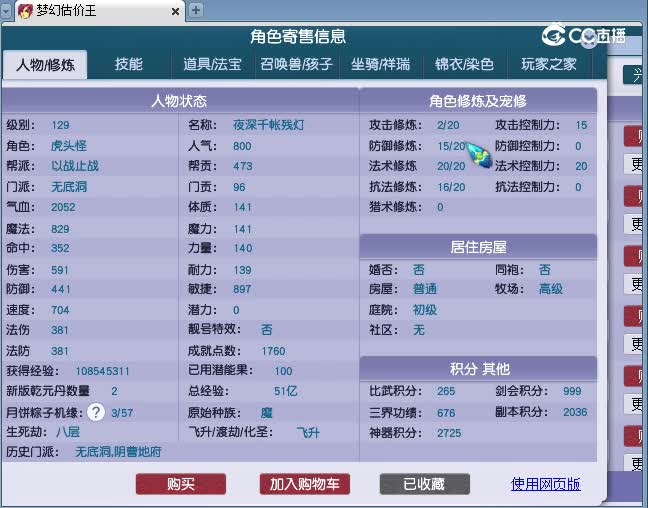Click the 积分 其他 section header
Image resolution: width=648 pixels, height=508 pixels.
pyautogui.click(x=479, y=369)
